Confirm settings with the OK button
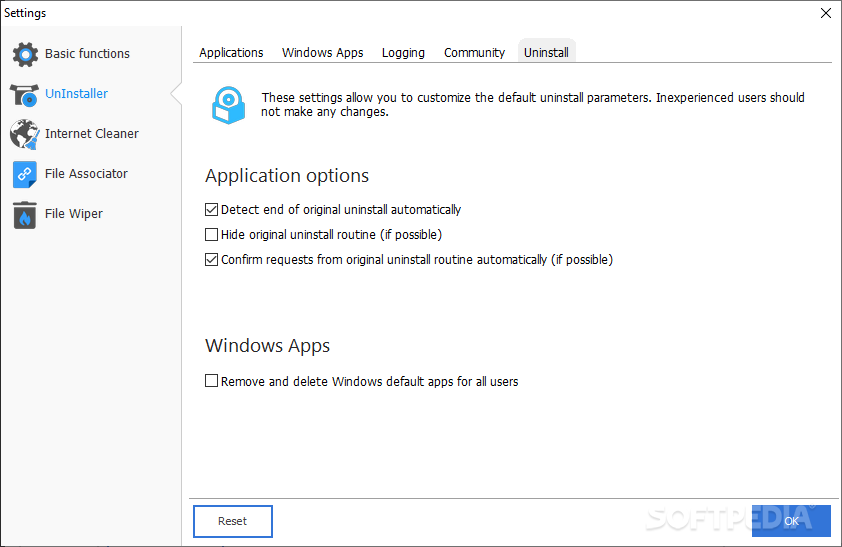 click(x=791, y=521)
